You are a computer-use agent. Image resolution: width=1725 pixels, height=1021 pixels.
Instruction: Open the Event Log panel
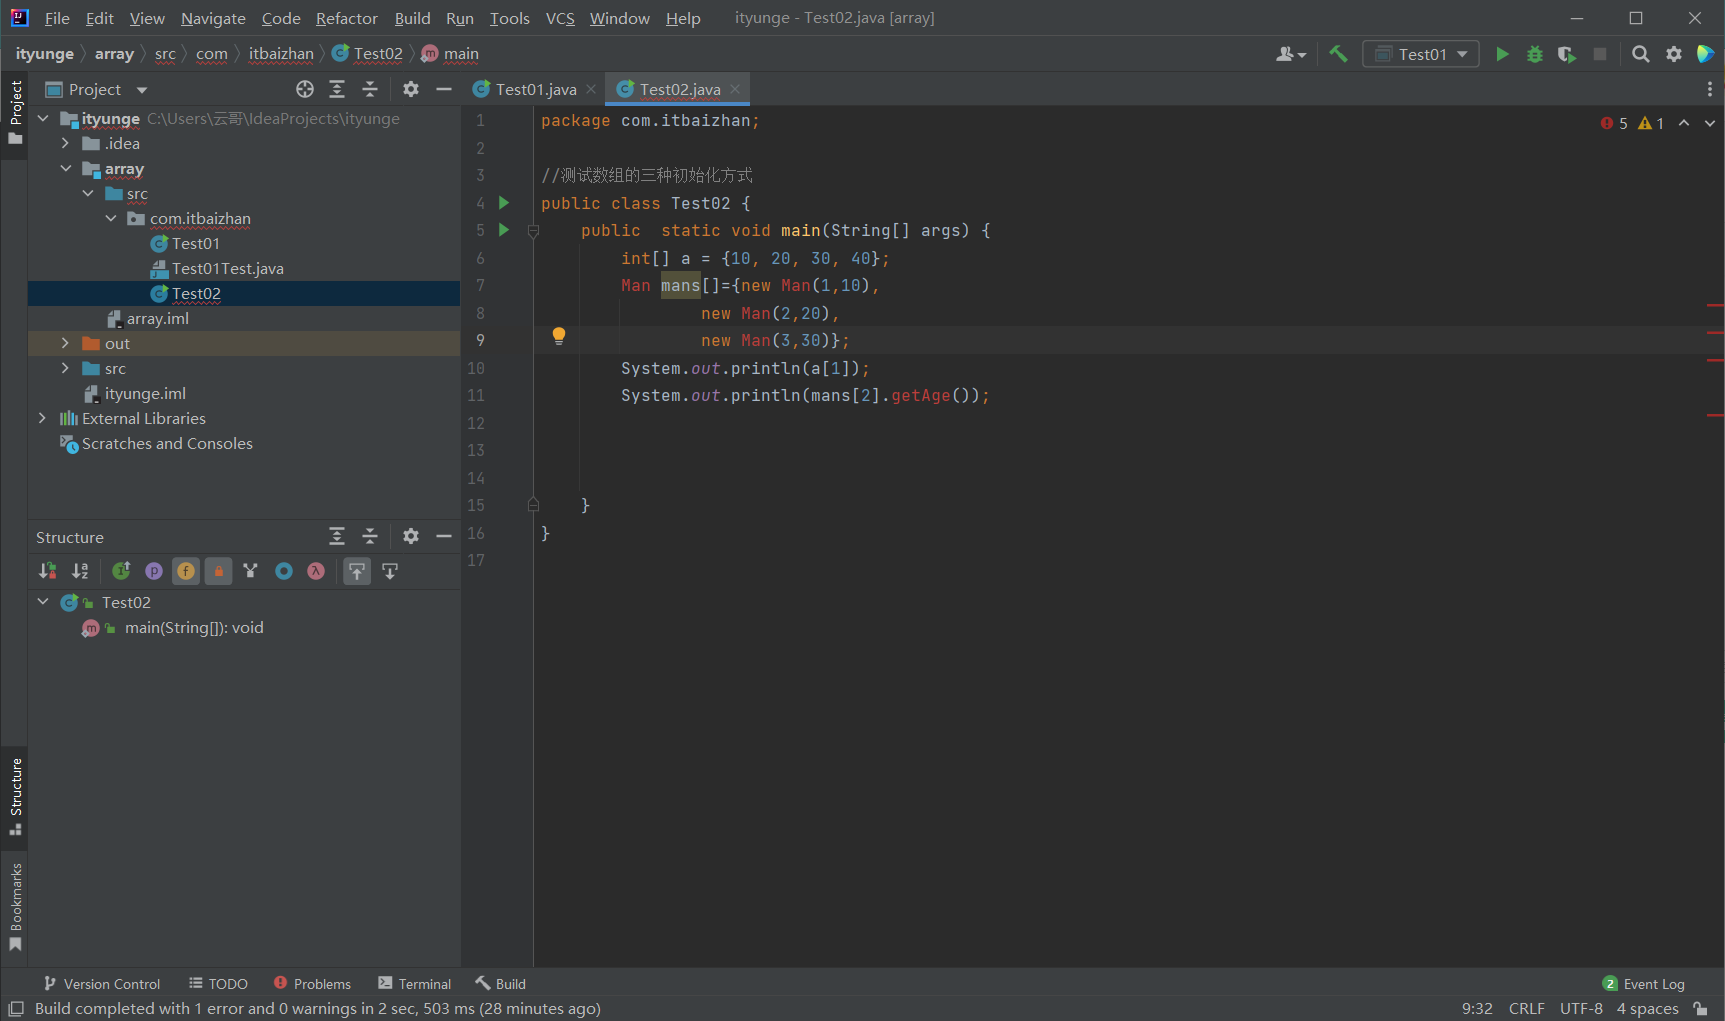(1643, 984)
